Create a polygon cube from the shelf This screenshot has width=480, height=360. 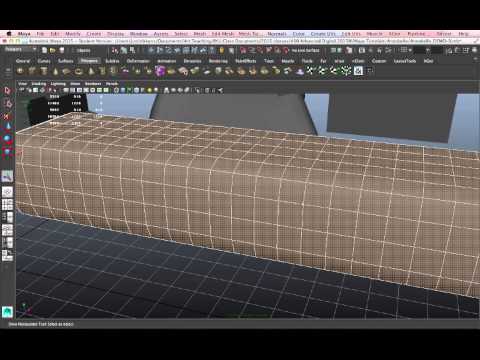pyautogui.click(x=32, y=71)
